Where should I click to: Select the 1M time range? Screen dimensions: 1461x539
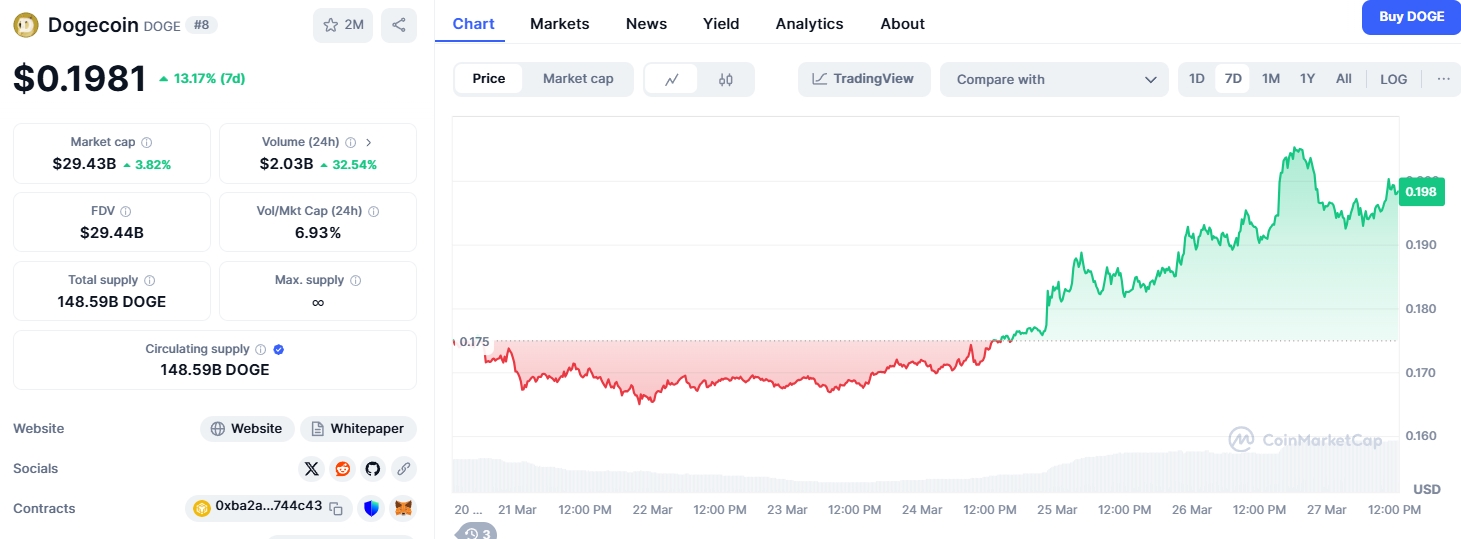(x=1270, y=79)
